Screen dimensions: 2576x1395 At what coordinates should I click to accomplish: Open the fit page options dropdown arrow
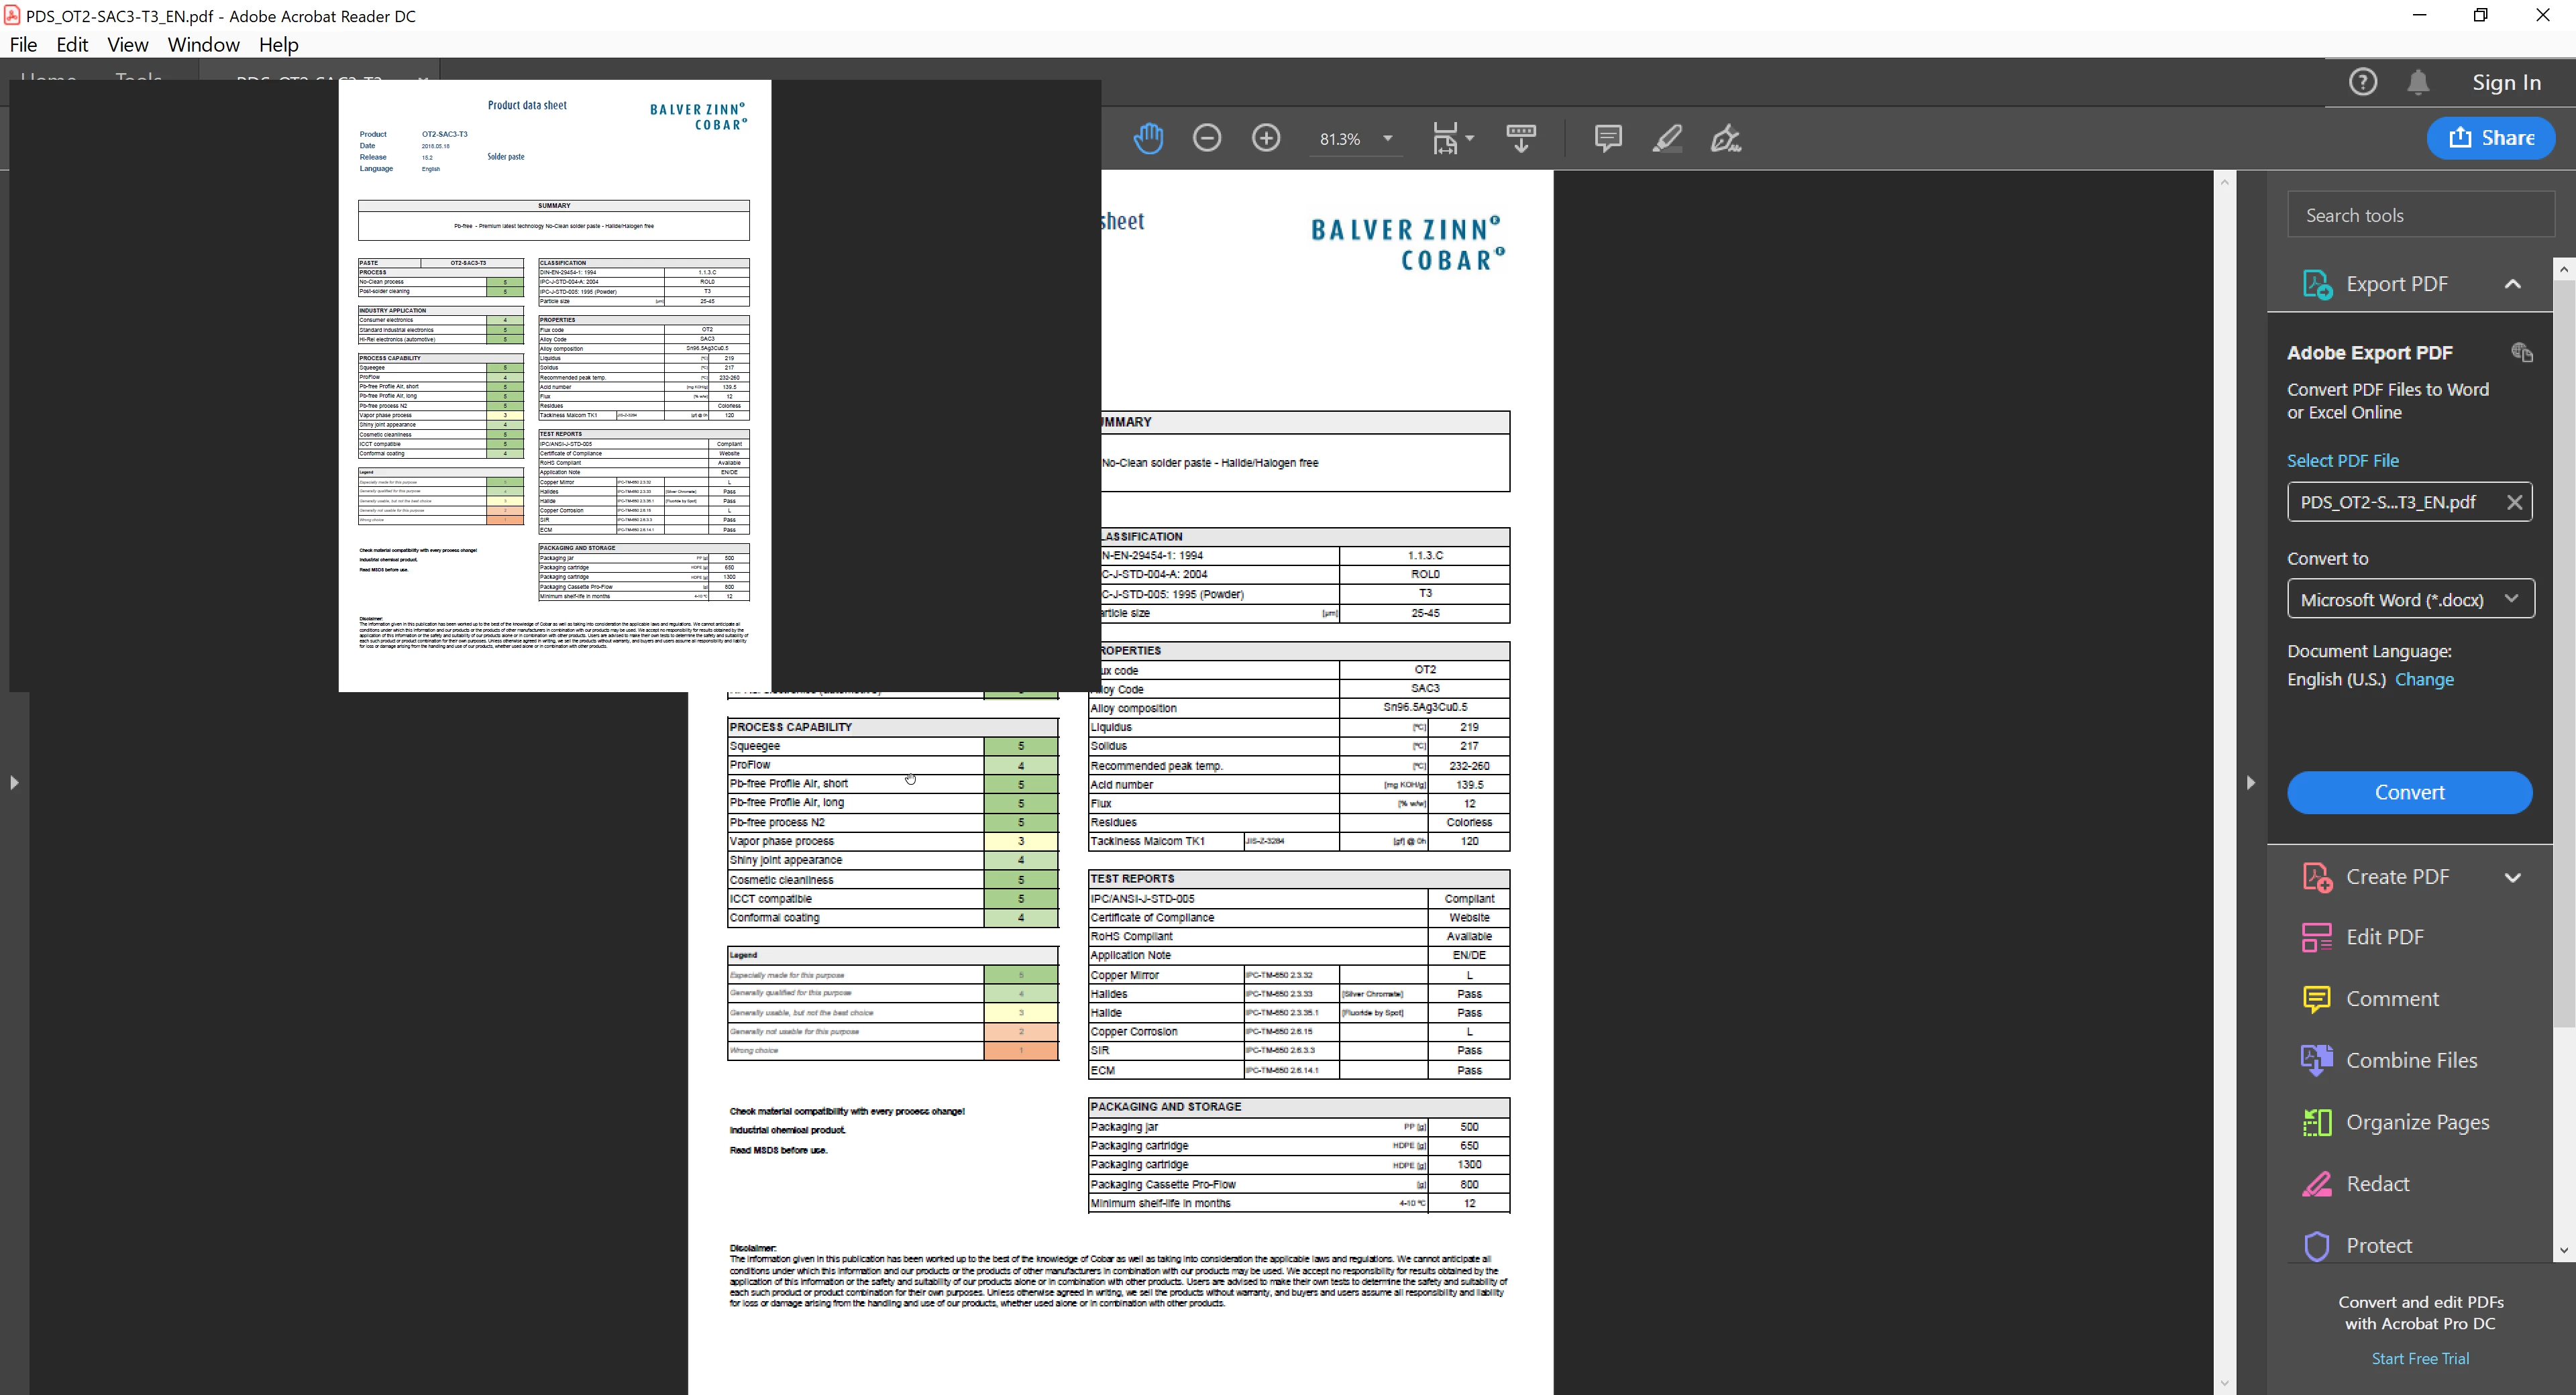[x=1469, y=138]
